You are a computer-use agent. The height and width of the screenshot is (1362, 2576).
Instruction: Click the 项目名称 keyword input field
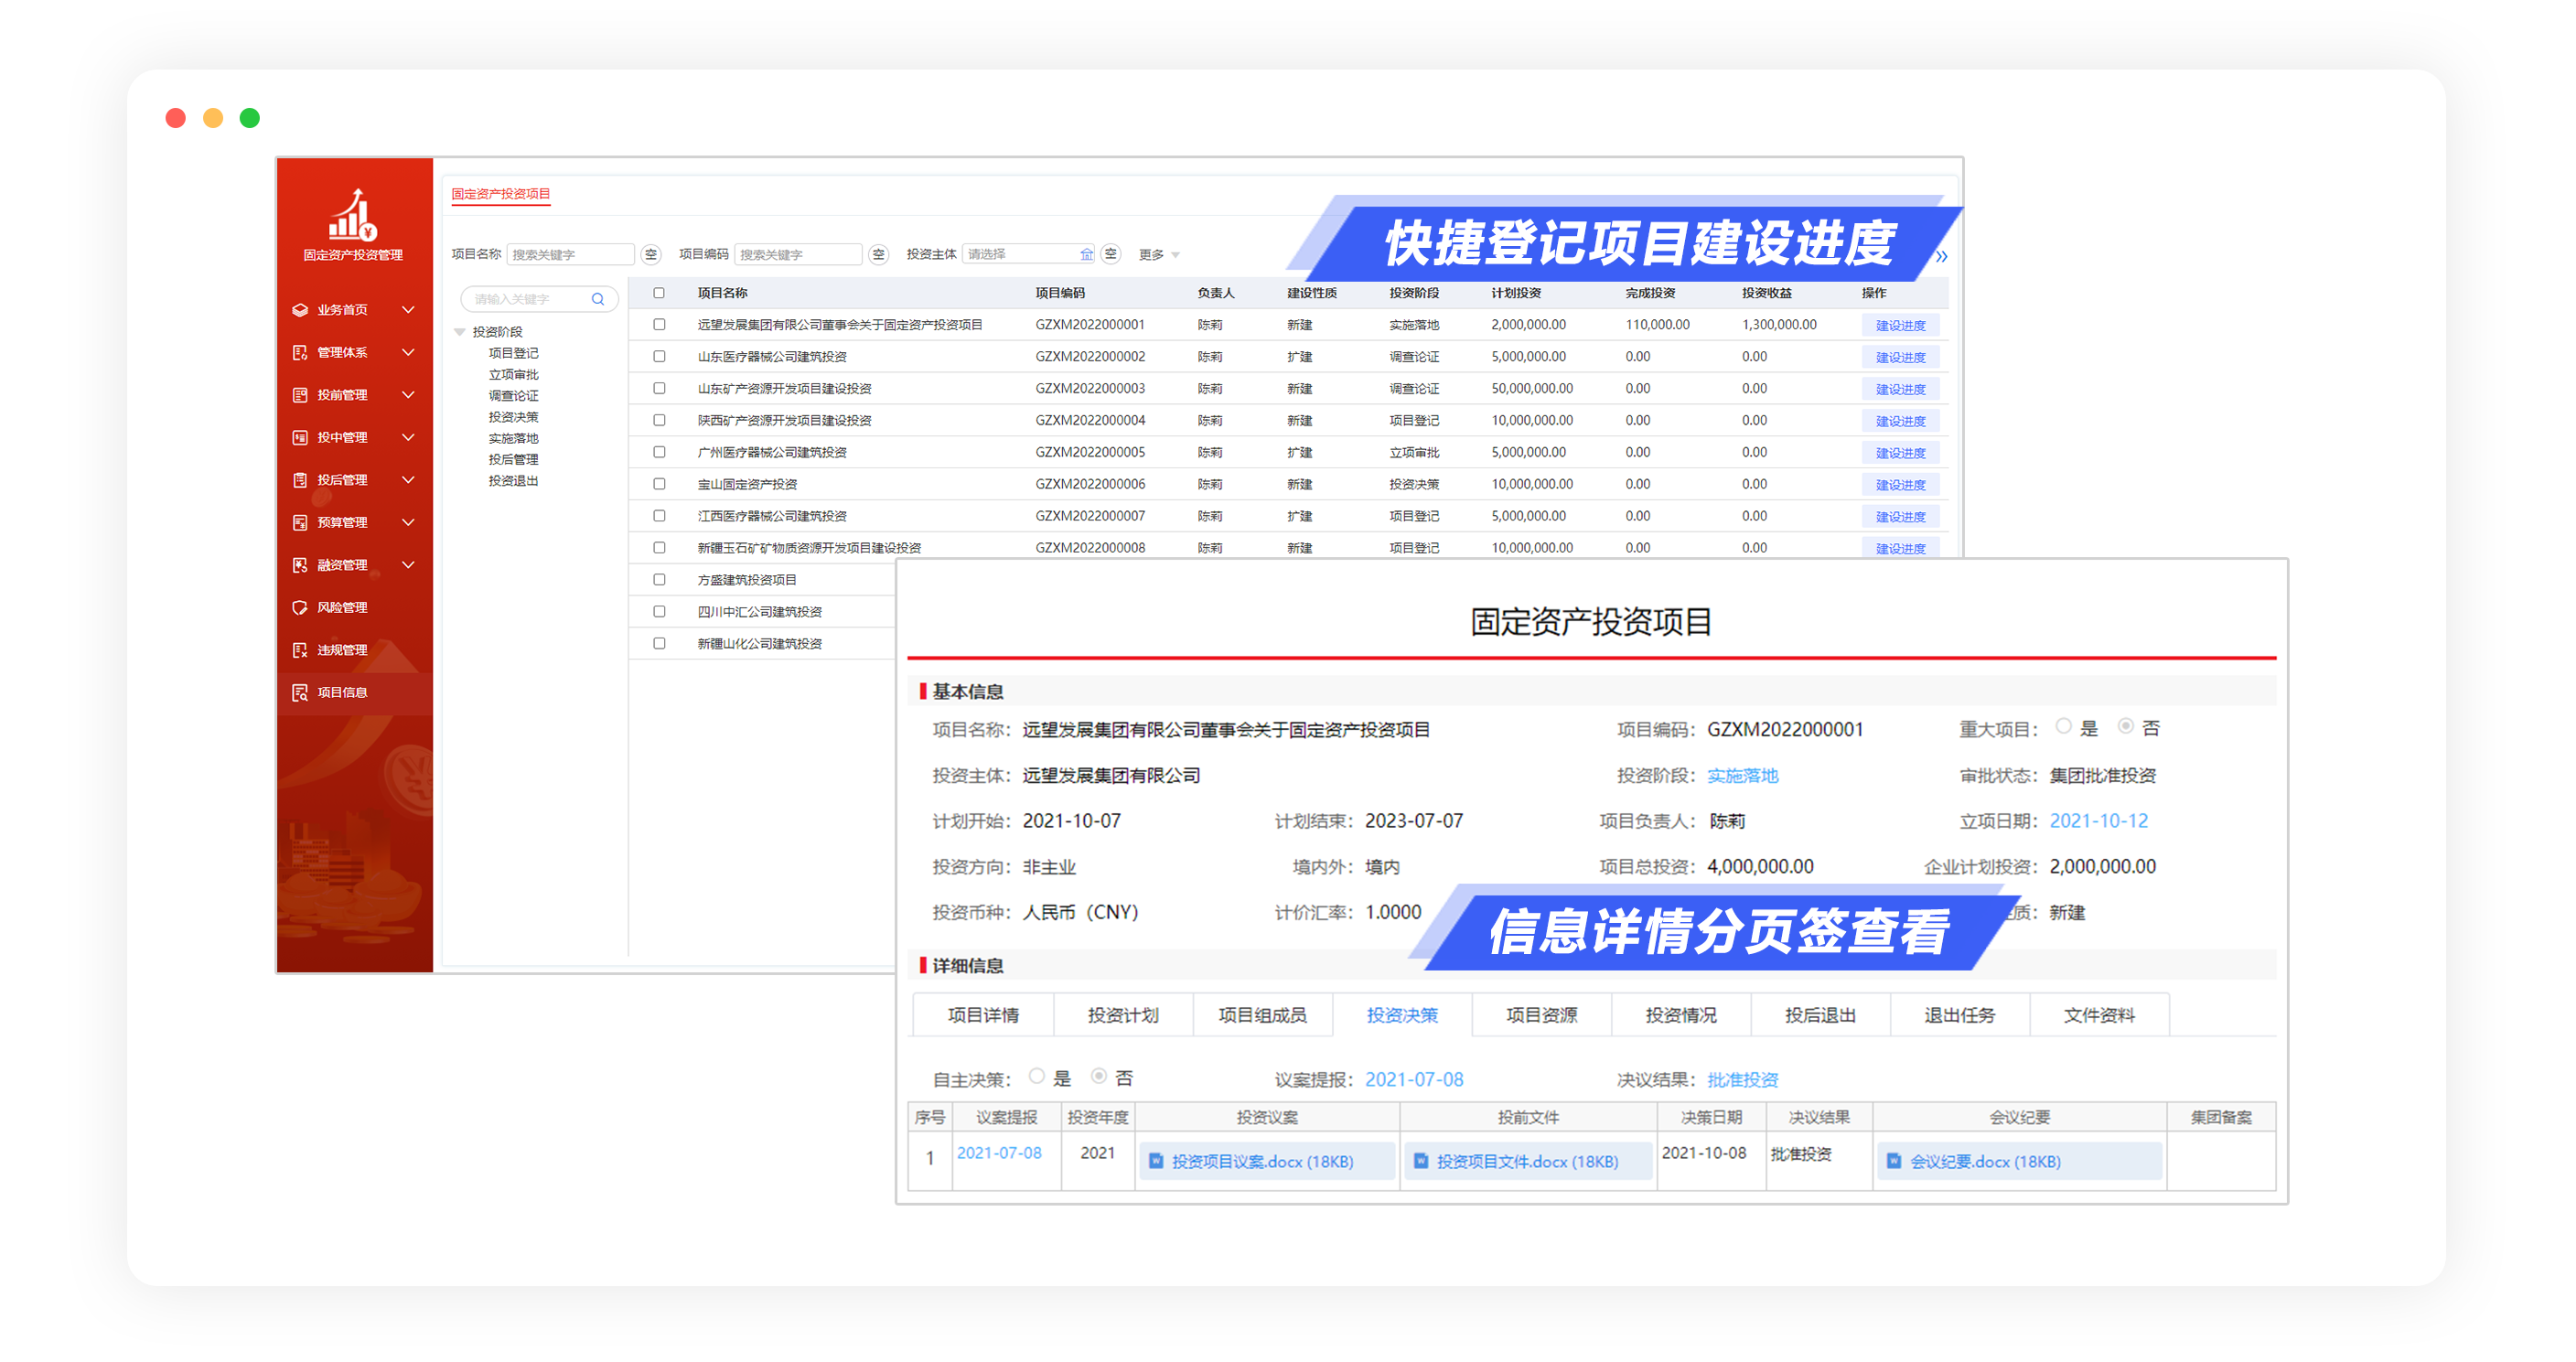pyautogui.click(x=570, y=254)
